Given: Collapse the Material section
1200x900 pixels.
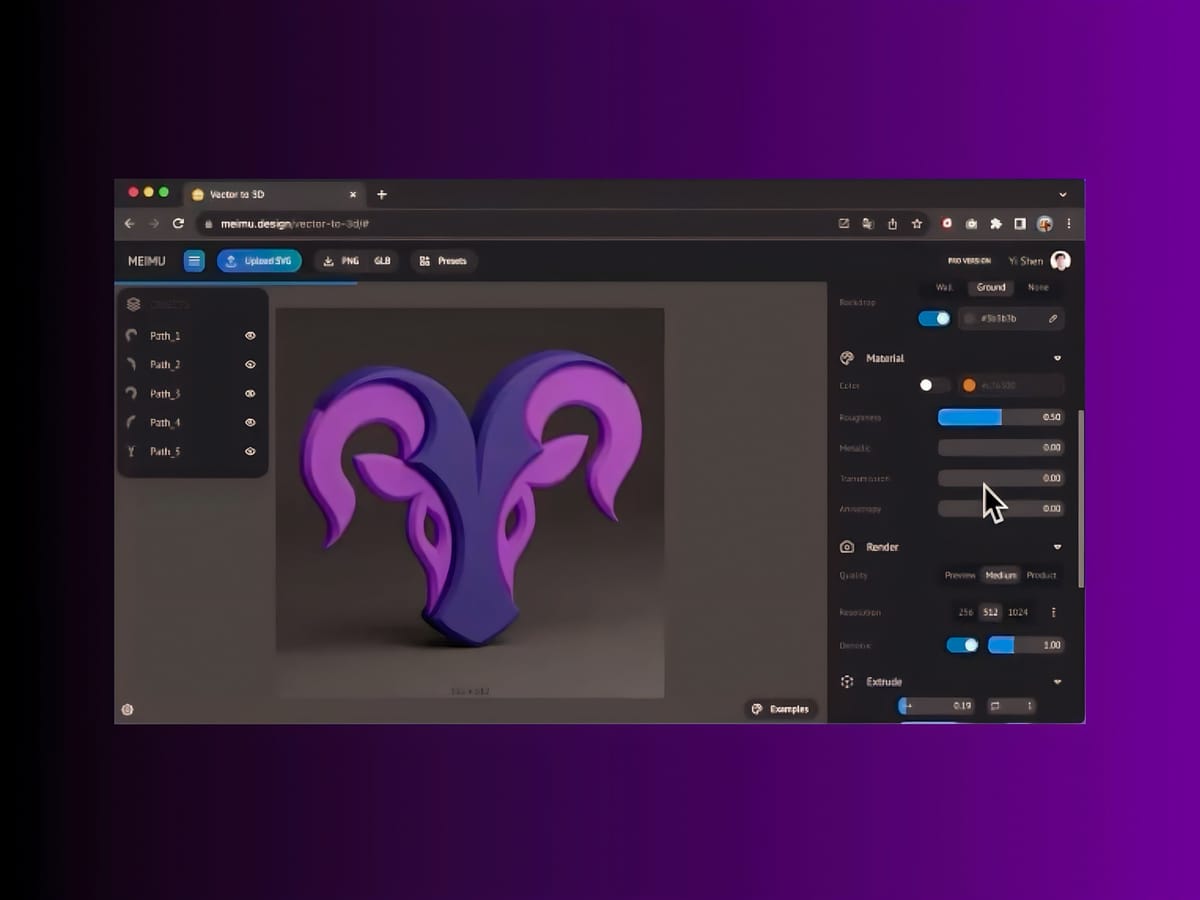Looking at the screenshot, I should coord(1057,358).
